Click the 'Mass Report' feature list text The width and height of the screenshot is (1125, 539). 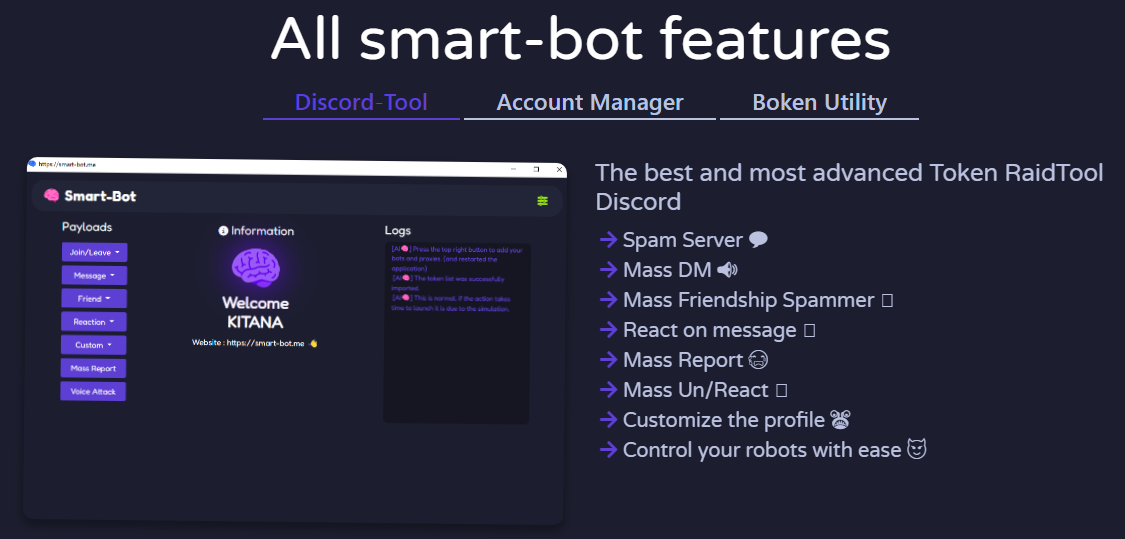tap(683, 360)
